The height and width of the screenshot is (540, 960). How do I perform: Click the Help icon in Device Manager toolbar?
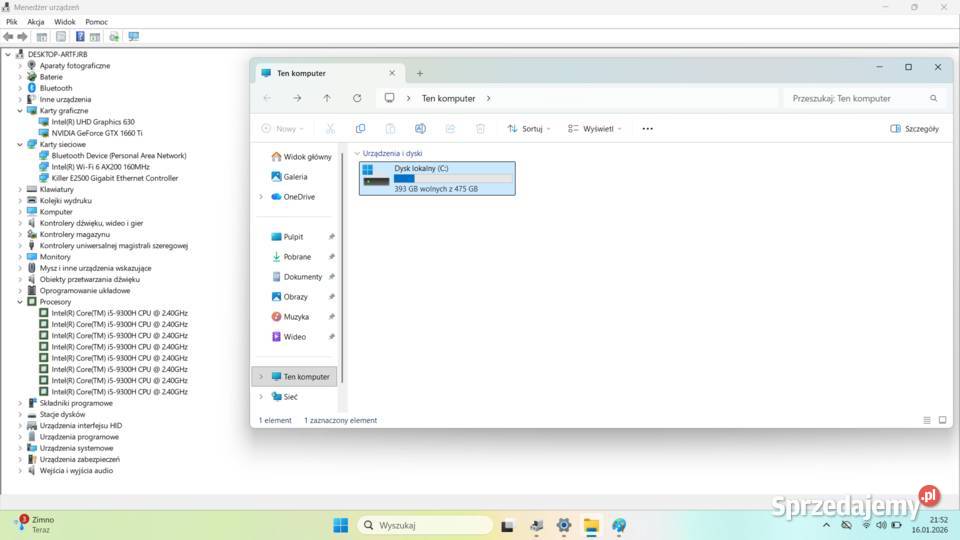tap(80, 37)
